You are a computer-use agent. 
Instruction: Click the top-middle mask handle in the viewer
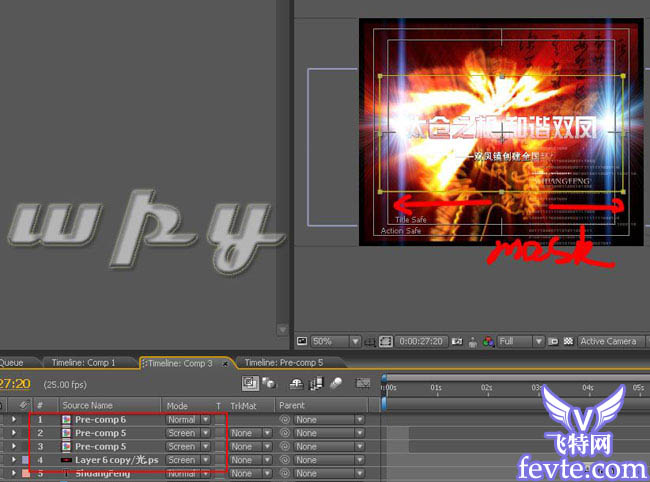502,76
